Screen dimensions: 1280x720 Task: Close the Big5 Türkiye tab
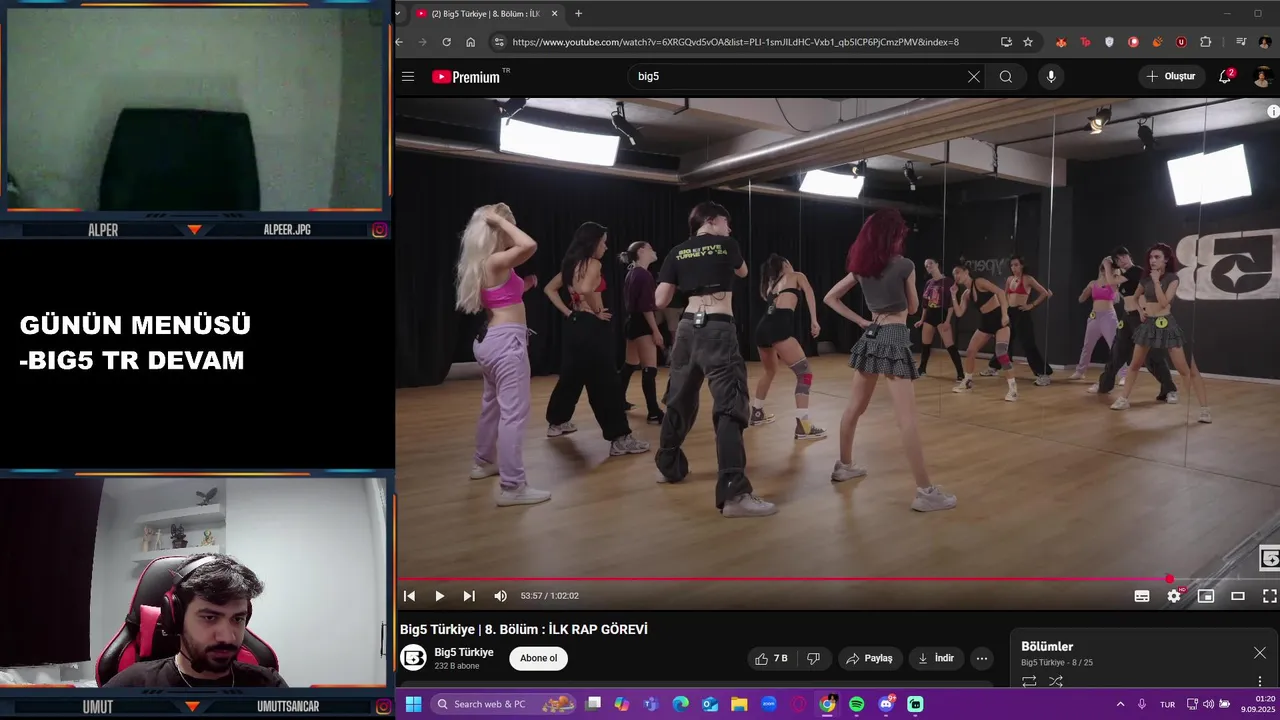pyautogui.click(x=555, y=14)
